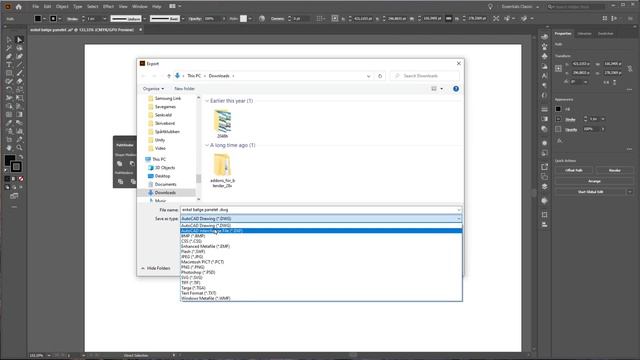This screenshot has width=640, height=360.
Task: Select the Gradient tool
Action: (19, 115)
